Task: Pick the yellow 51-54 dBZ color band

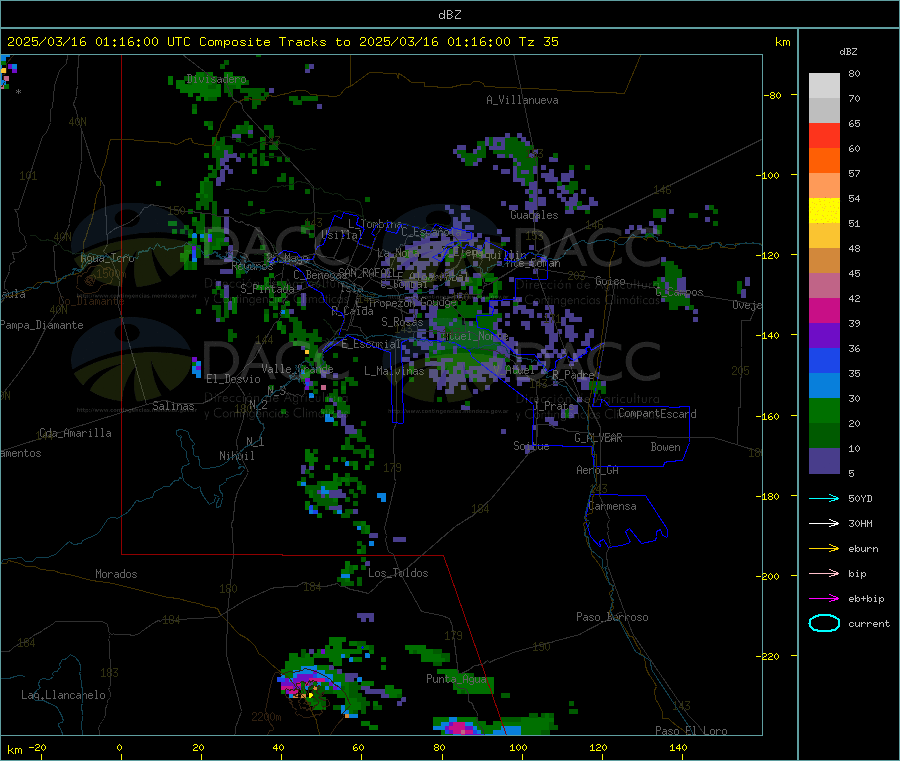Action: click(824, 211)
